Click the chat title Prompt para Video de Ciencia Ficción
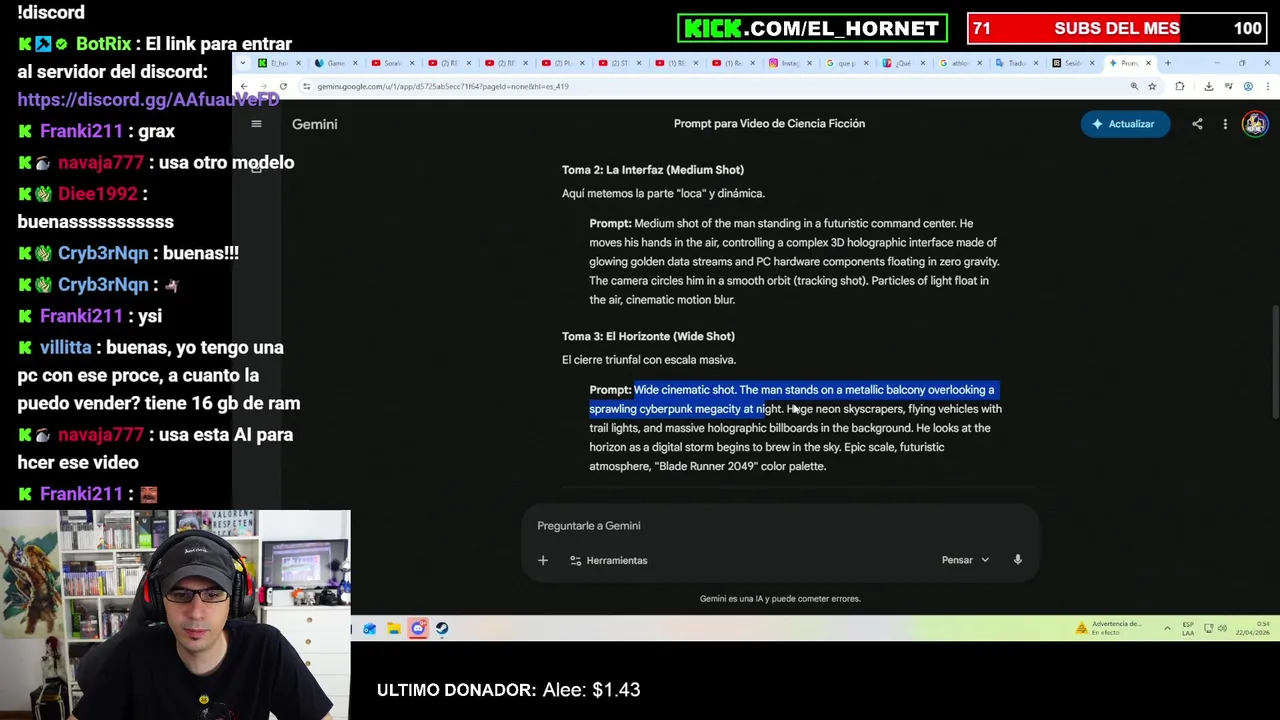The height and width of the screenshot is (720, 1280). [769, 124]
